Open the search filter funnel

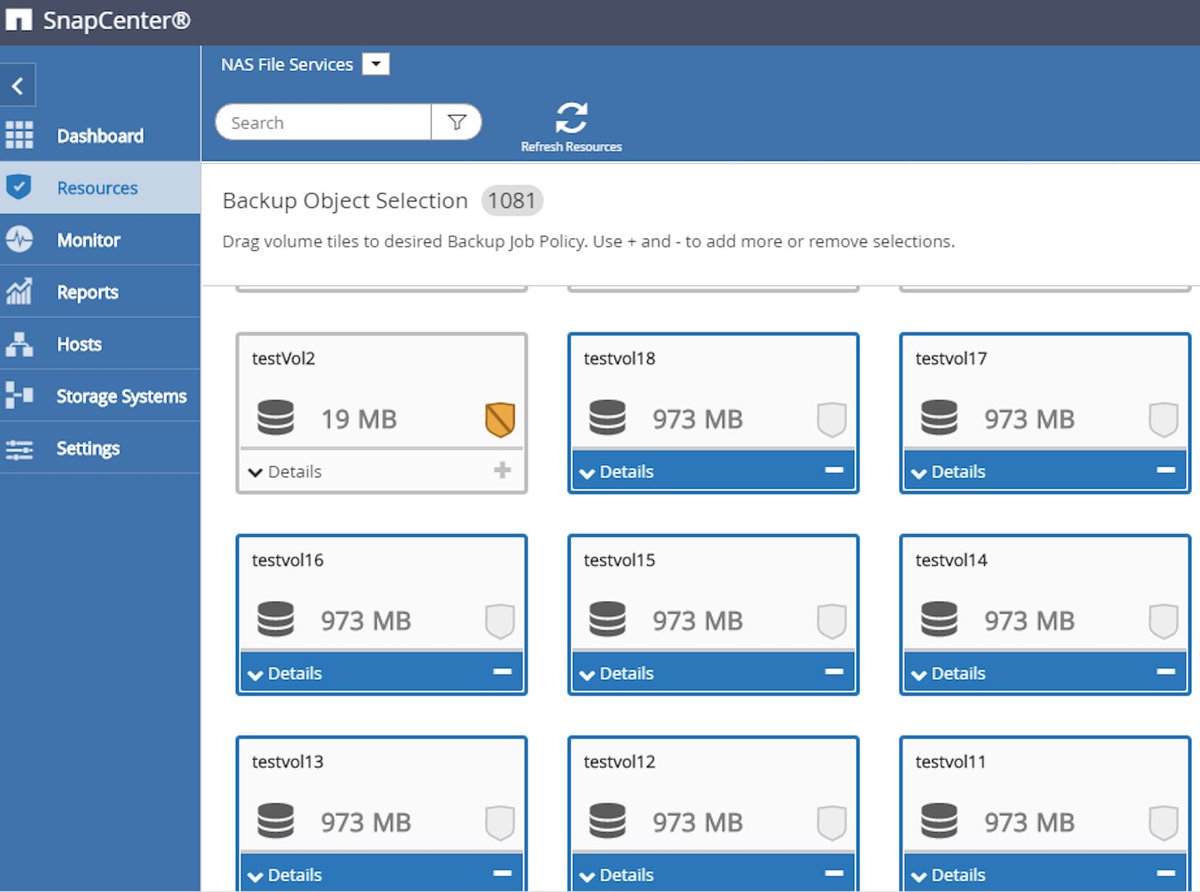tap(457, 123)
